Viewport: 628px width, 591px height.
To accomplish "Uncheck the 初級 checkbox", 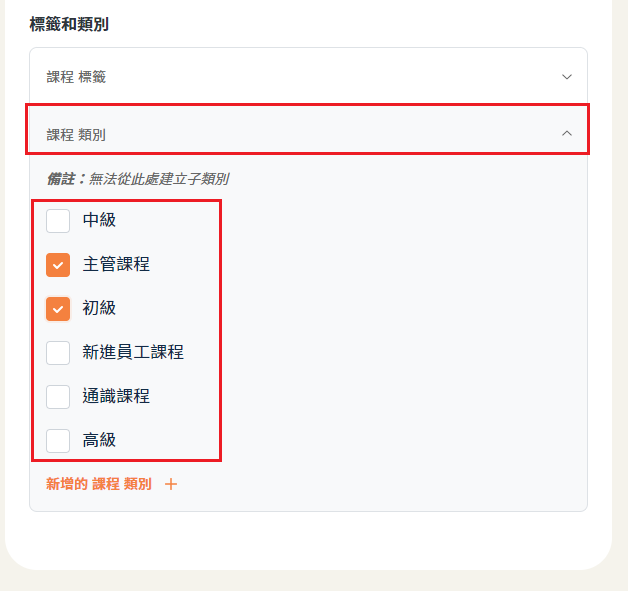I will click(x=58, y=308).
